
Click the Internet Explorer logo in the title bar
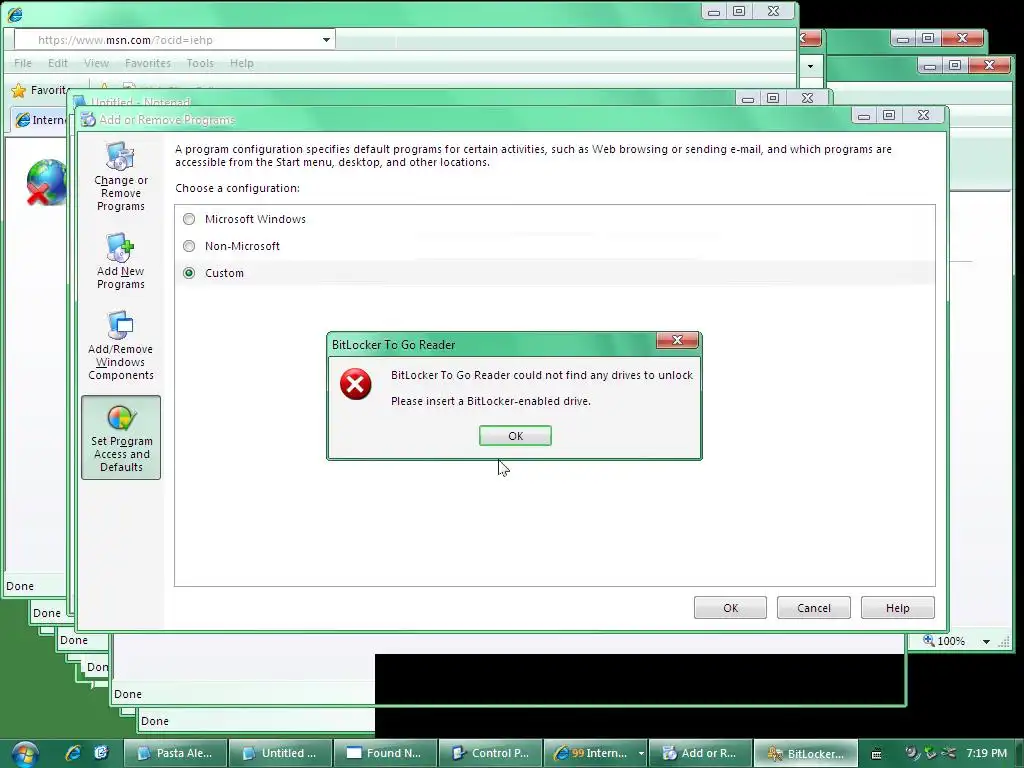tap(14, 13)
